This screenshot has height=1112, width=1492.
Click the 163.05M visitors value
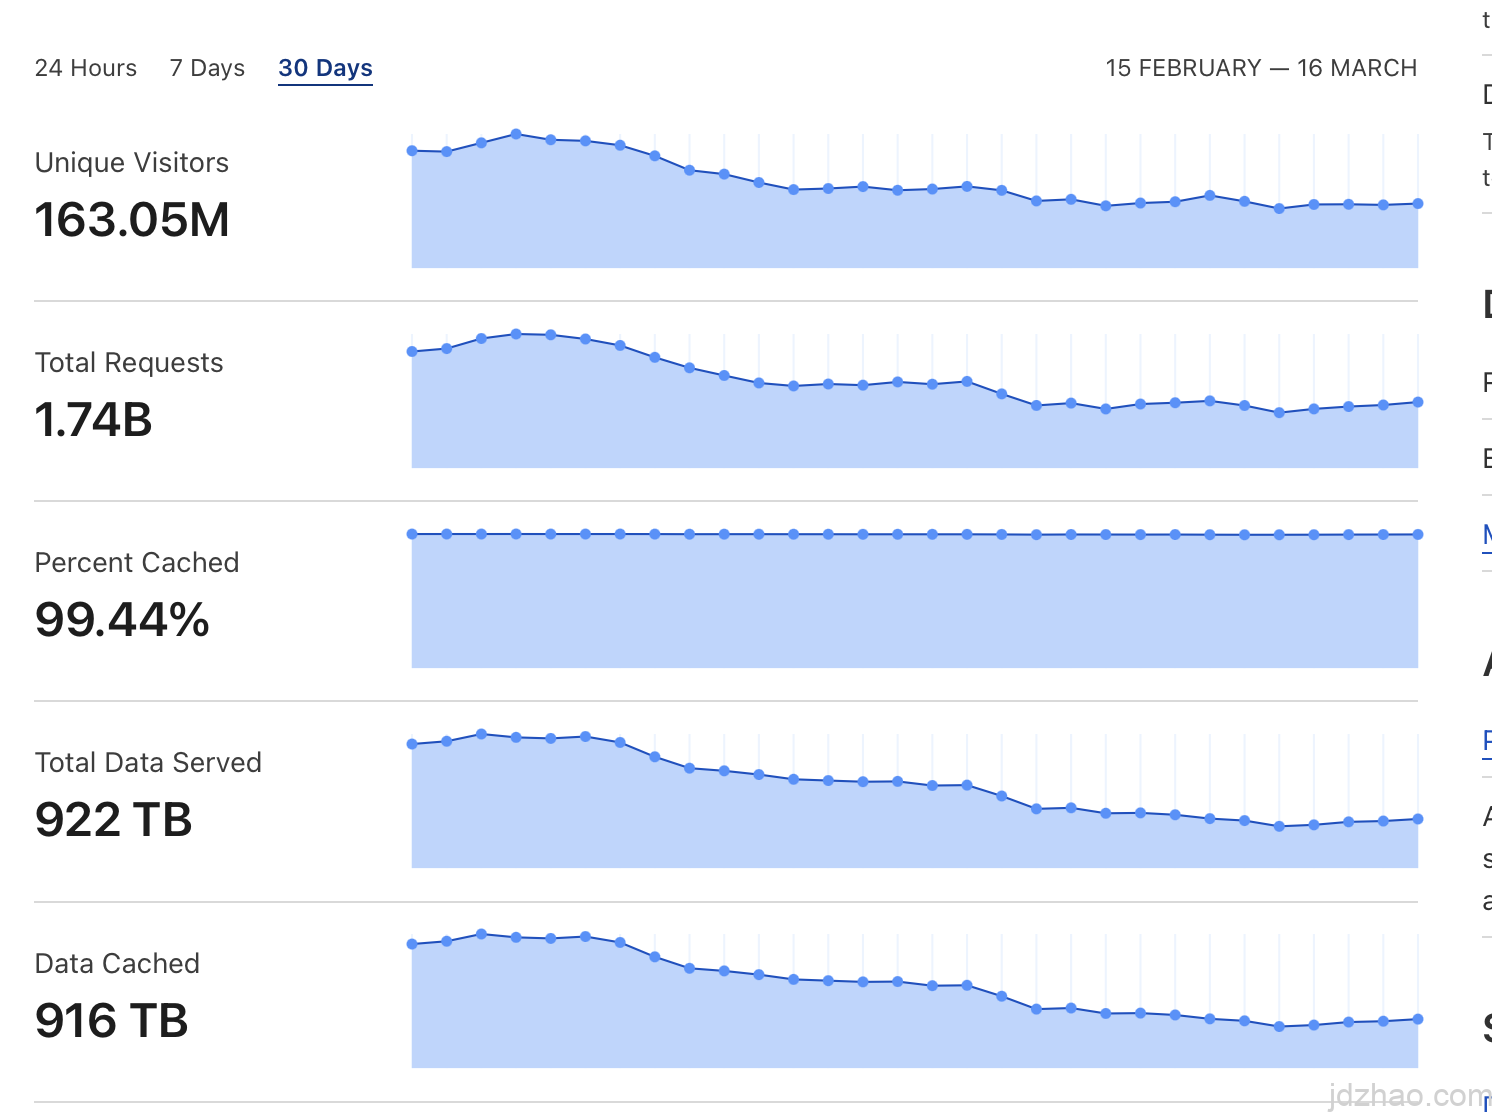tap(132, 220)
